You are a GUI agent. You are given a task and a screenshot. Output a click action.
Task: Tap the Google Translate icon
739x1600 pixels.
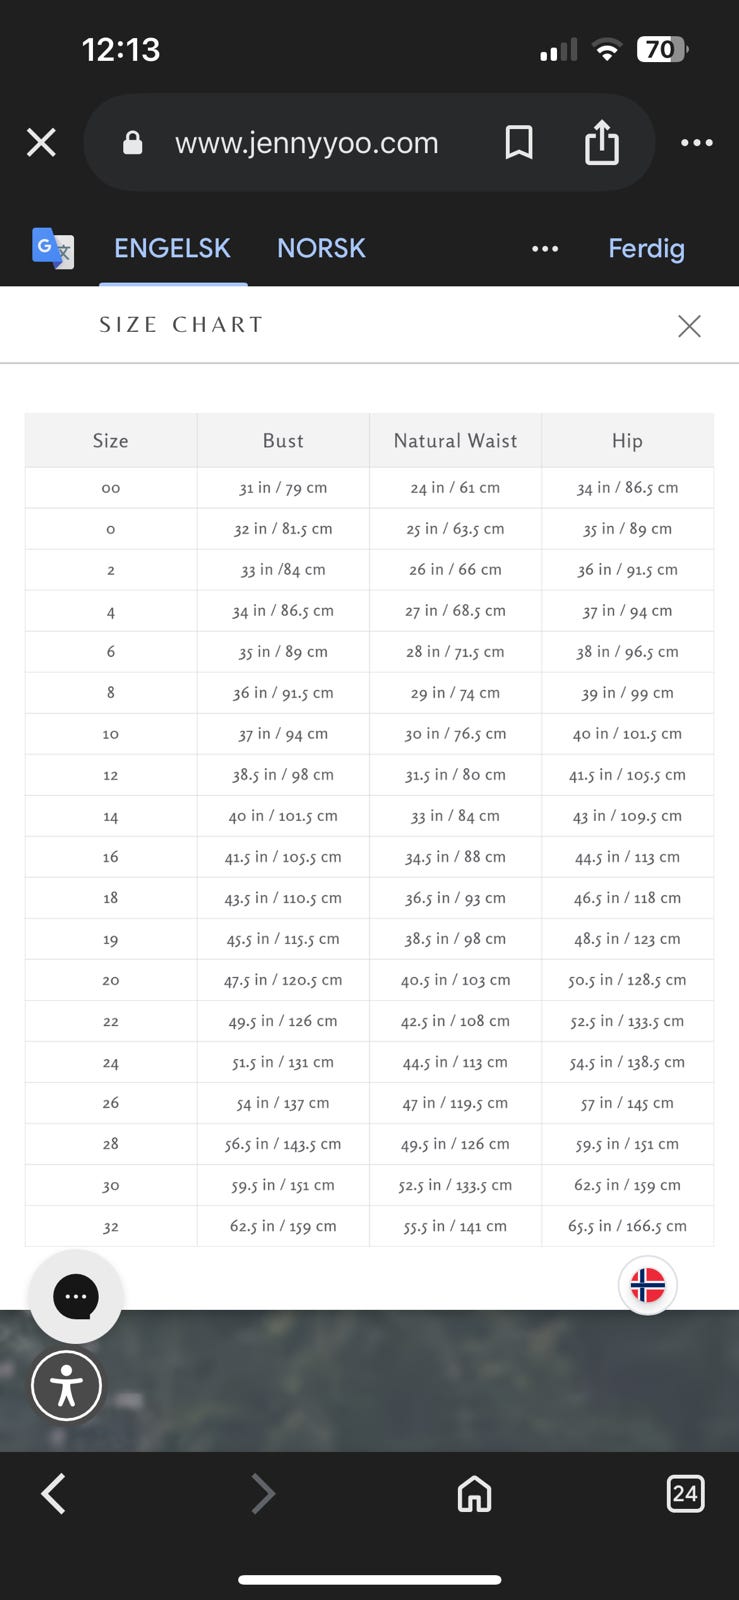(x=52, y=248)
